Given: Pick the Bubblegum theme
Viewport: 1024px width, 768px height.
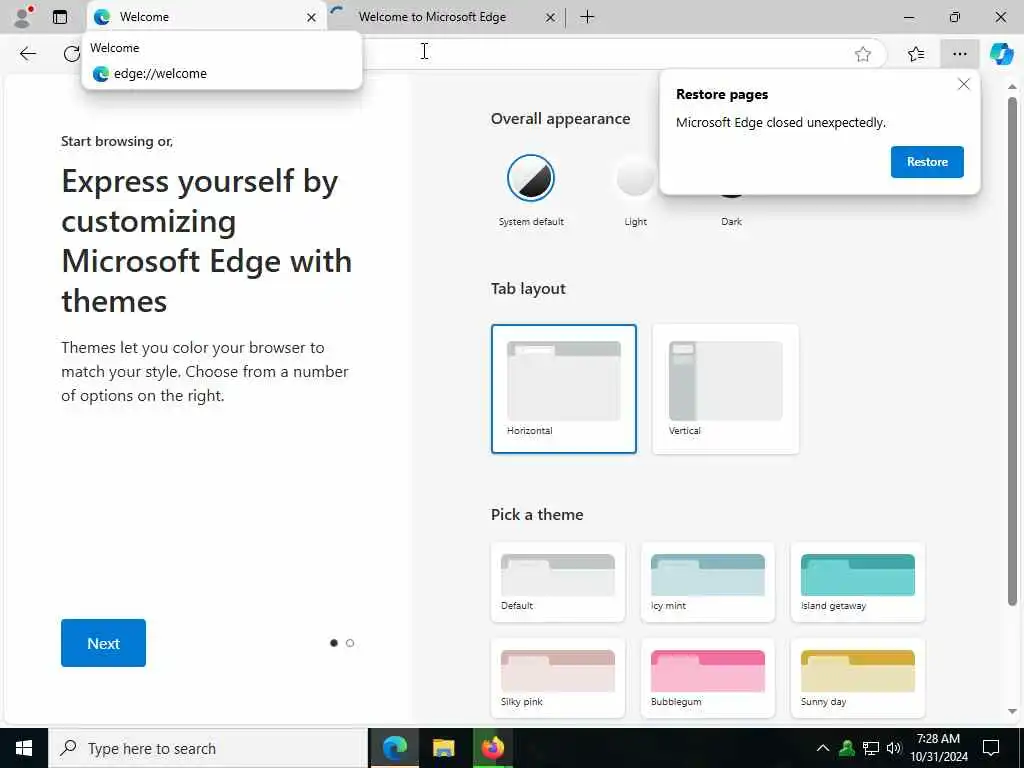Looking at the screenshot, I should point(708,678).
